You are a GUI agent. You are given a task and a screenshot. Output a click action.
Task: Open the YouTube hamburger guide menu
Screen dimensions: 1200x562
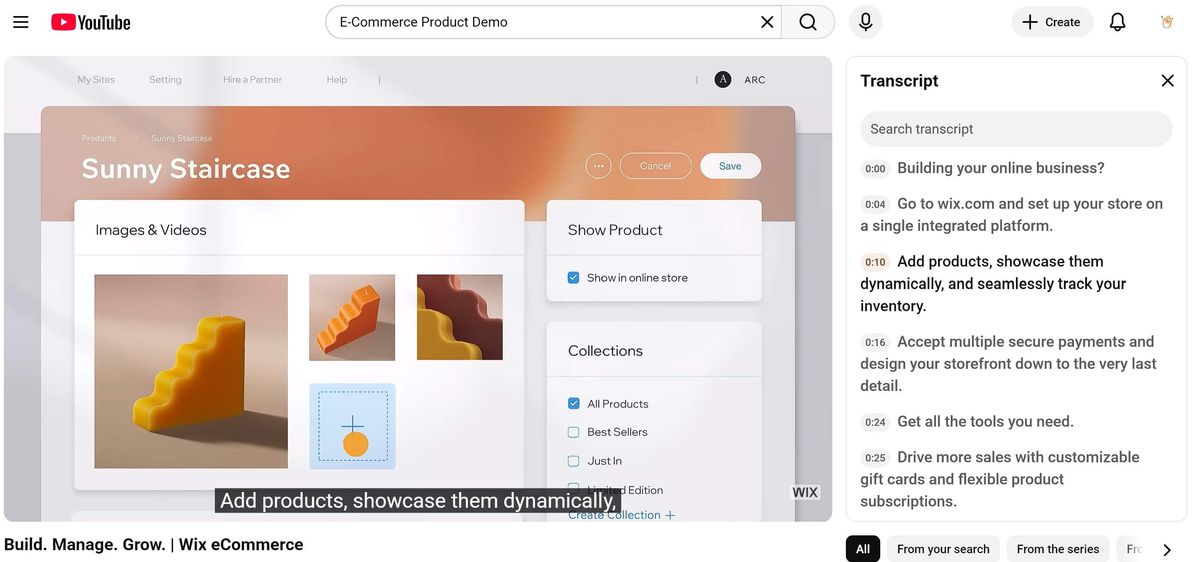pos(21,22)
